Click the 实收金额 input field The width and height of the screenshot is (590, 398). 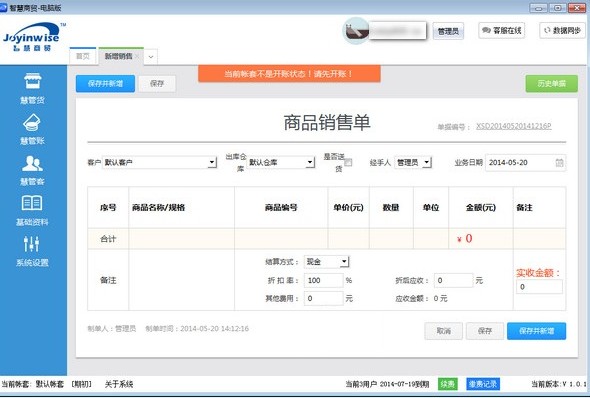tap(539, 287)
